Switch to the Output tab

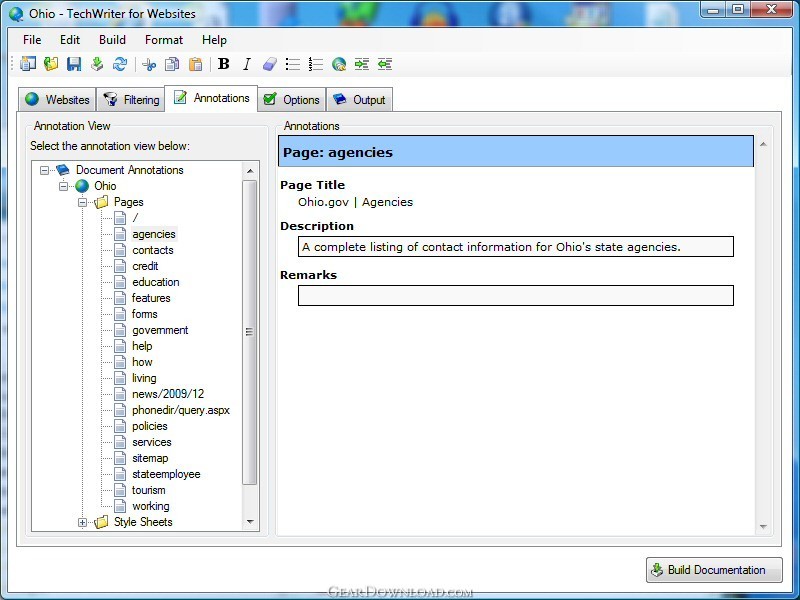[359, 99]
